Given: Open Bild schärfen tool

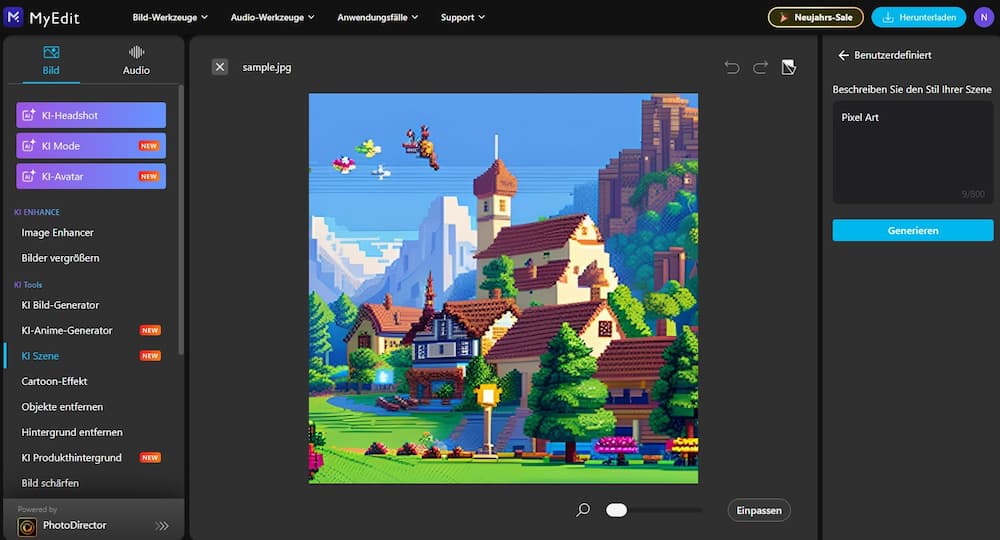Looking at the screenshot, I should 50,483.
